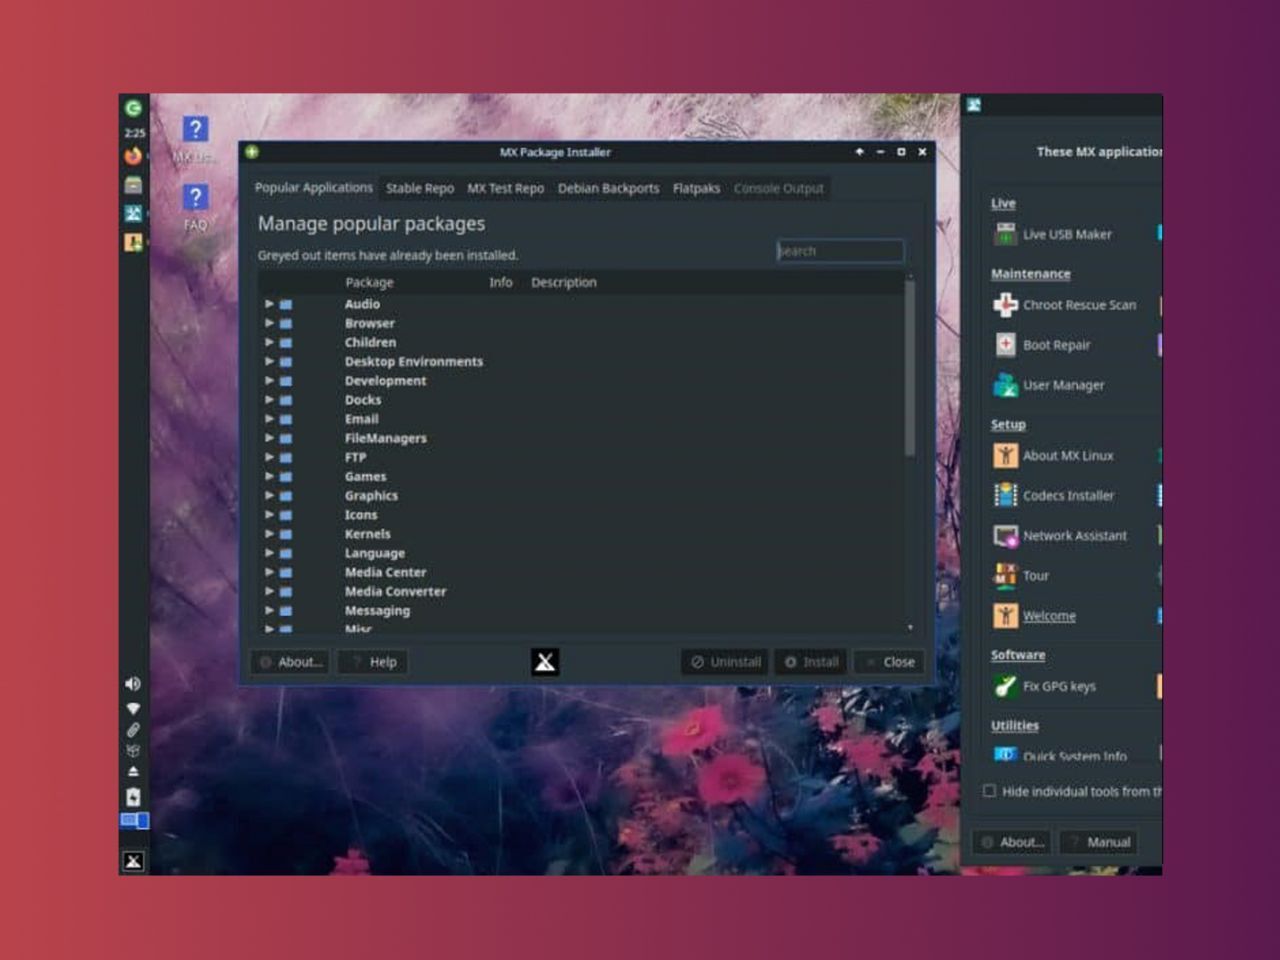
Task: Open Live USB Maker tool icon
Action: coord(1005,234)
